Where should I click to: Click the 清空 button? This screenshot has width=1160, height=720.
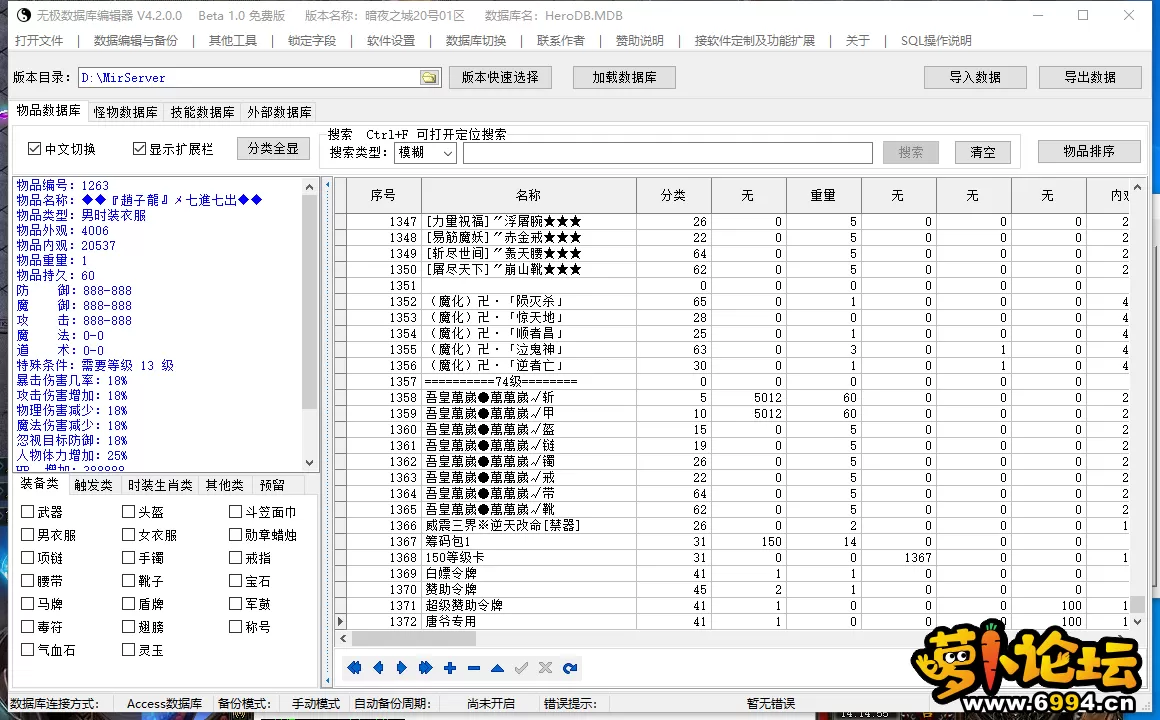click(x=982, y=152)
